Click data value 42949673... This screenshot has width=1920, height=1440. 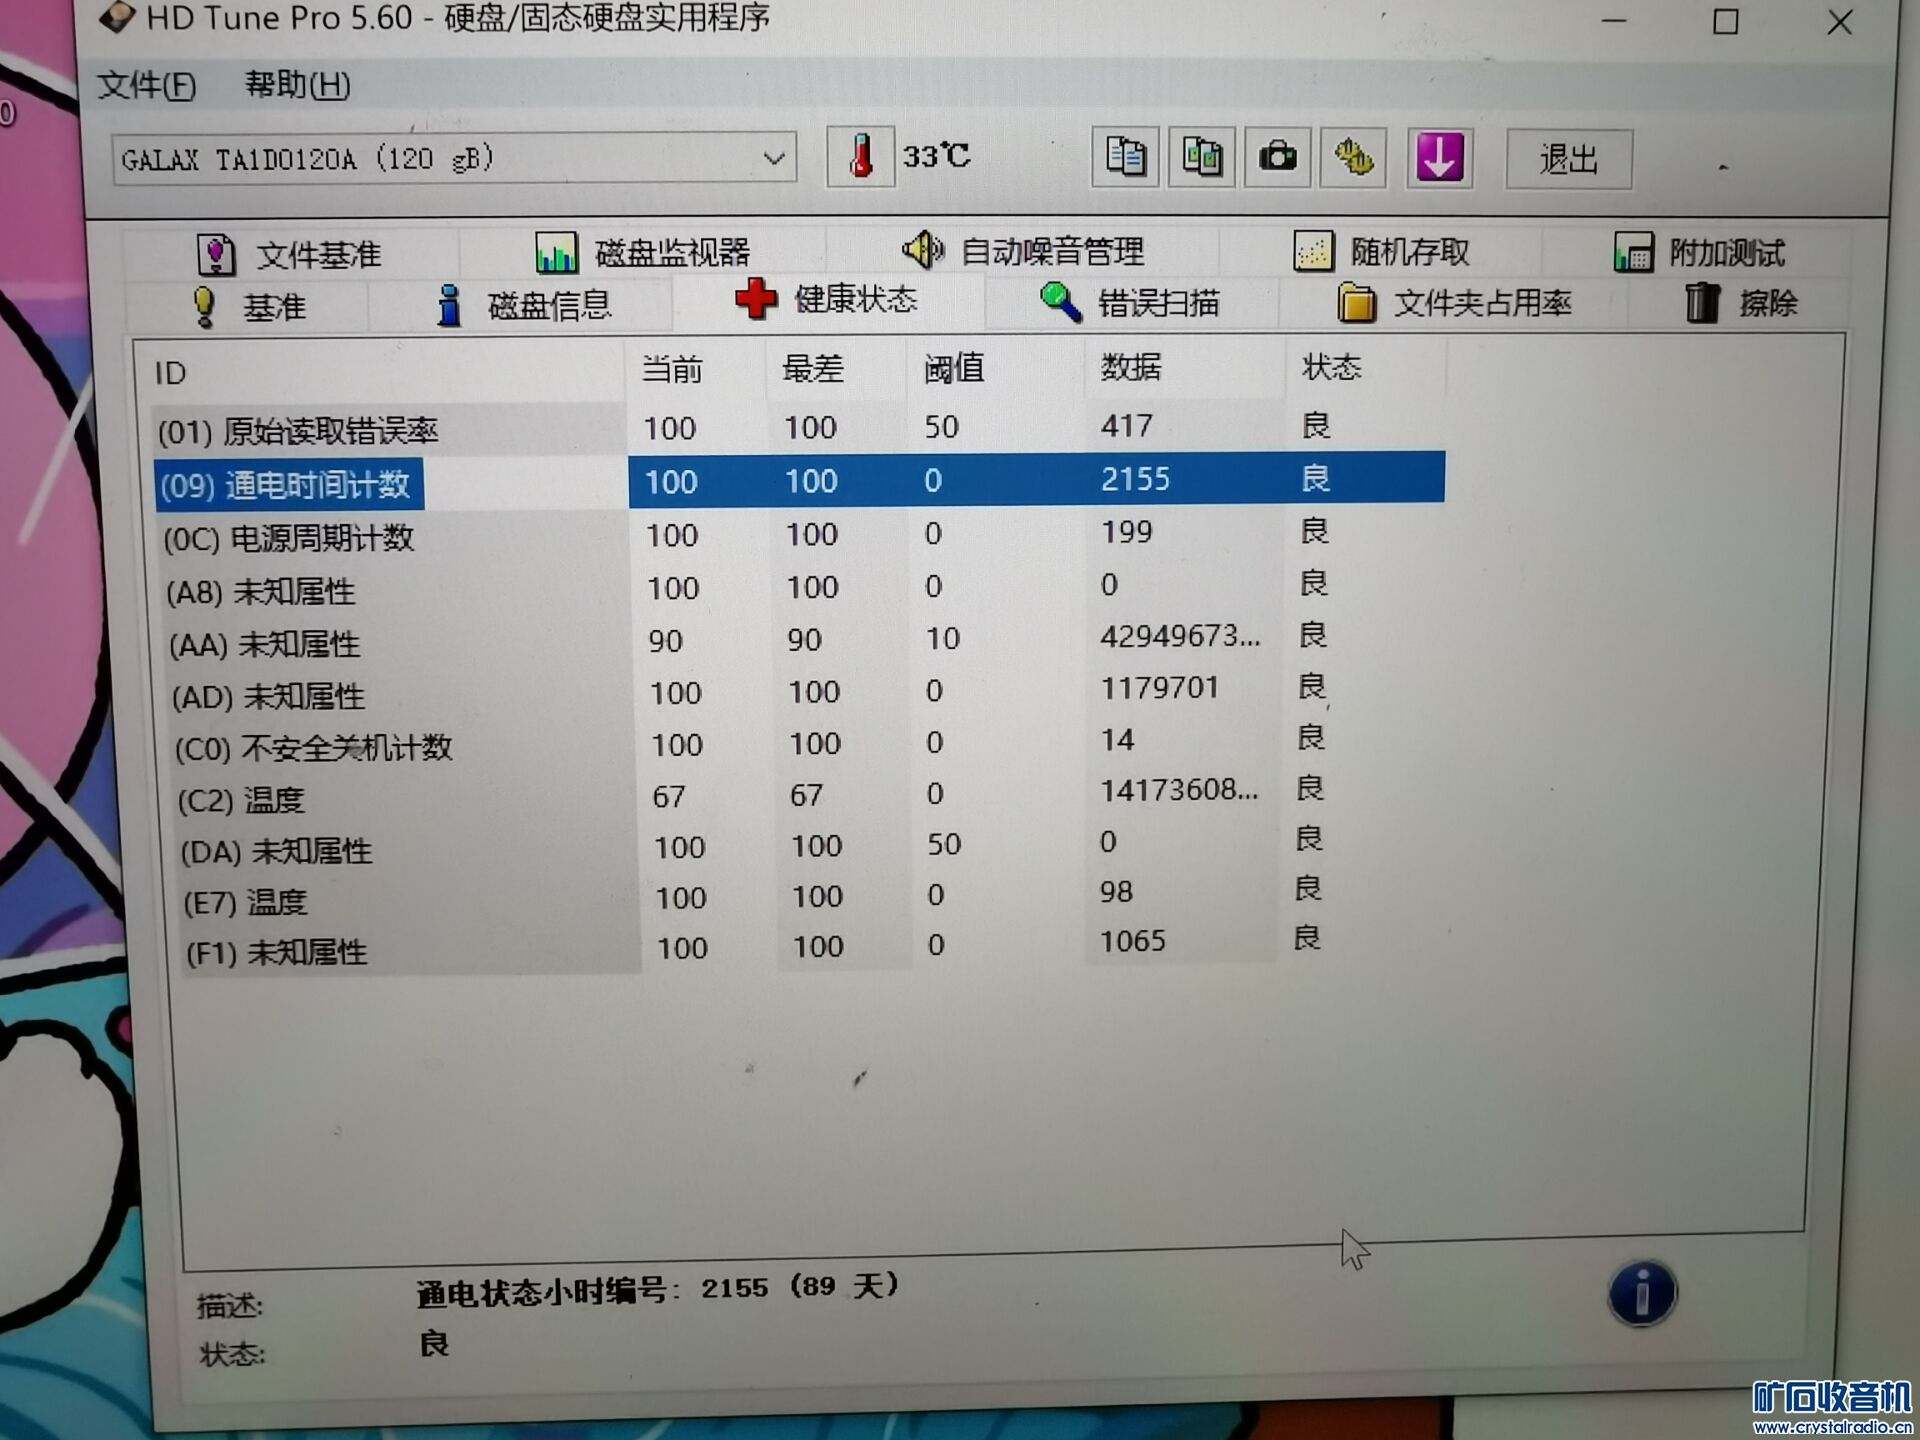click(x=1181, y=636)
